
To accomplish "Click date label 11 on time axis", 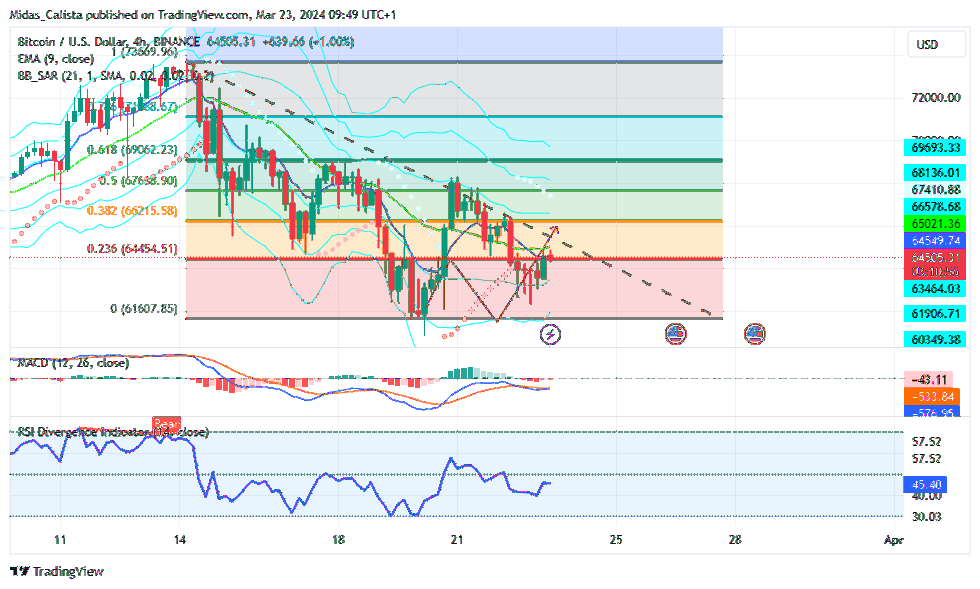I will [60, 540].
